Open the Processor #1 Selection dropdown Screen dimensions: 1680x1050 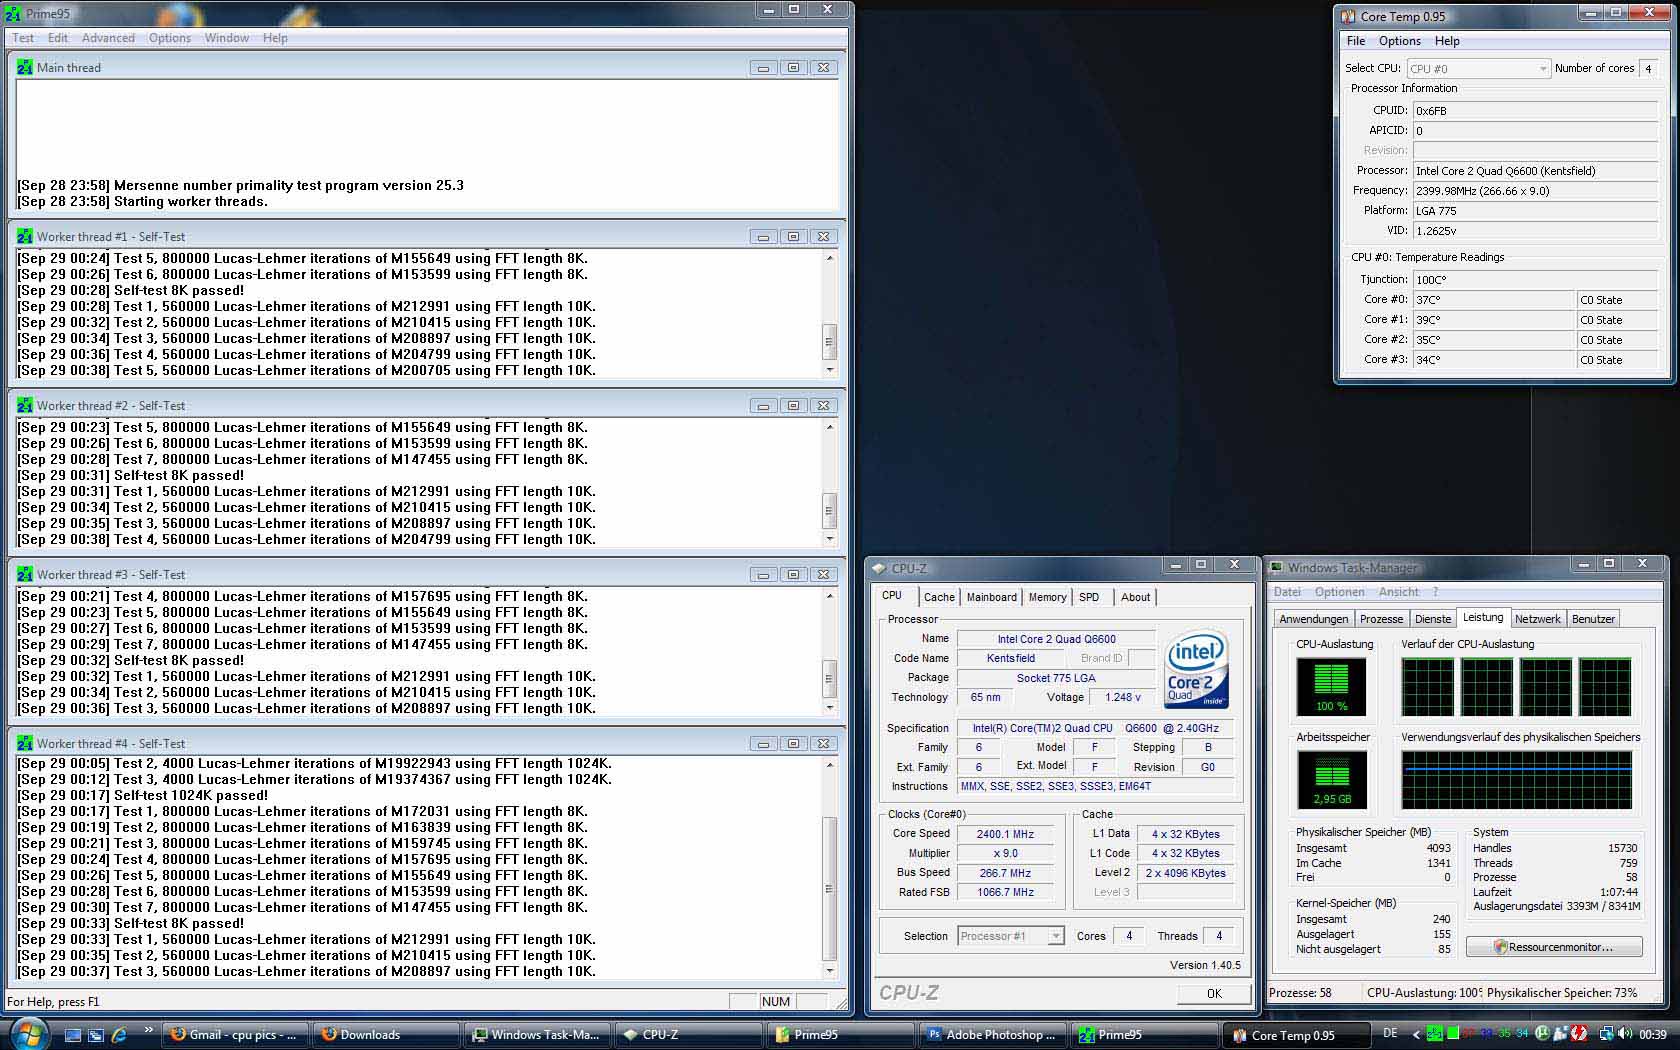pos(1010,936)
